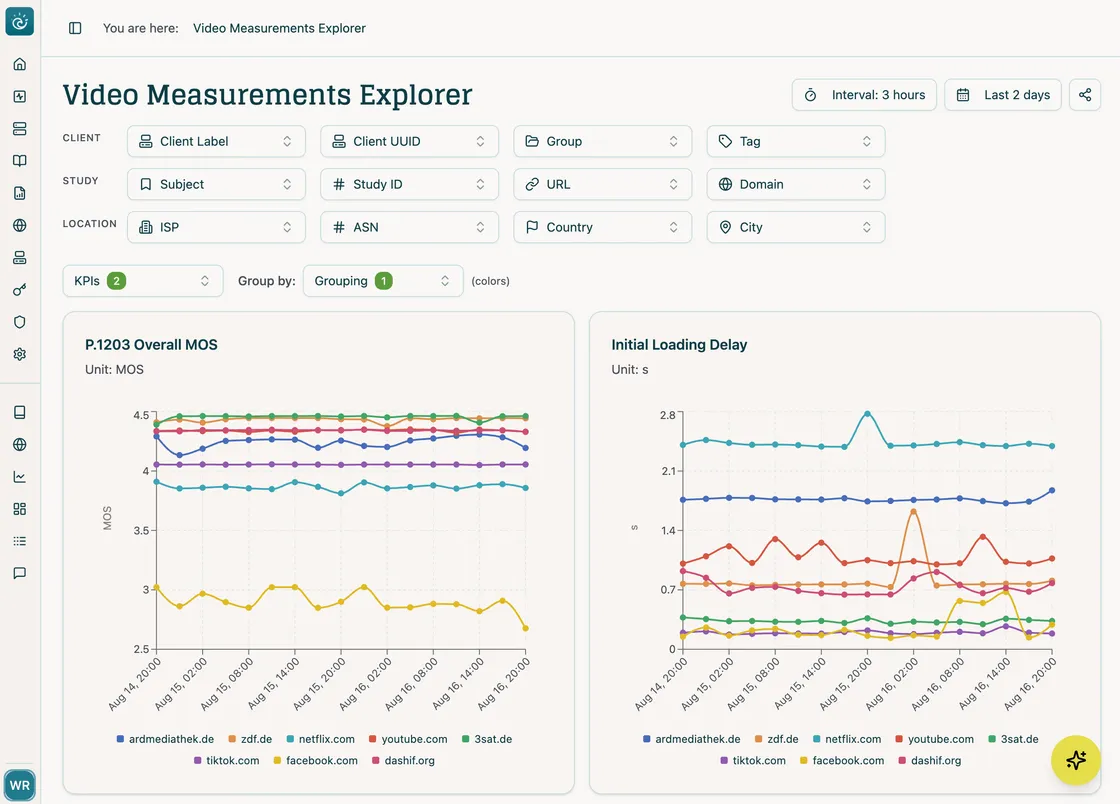Expand the Domain filter dropdown
The image size is (1120, 804).
click(x=796, y=184)
